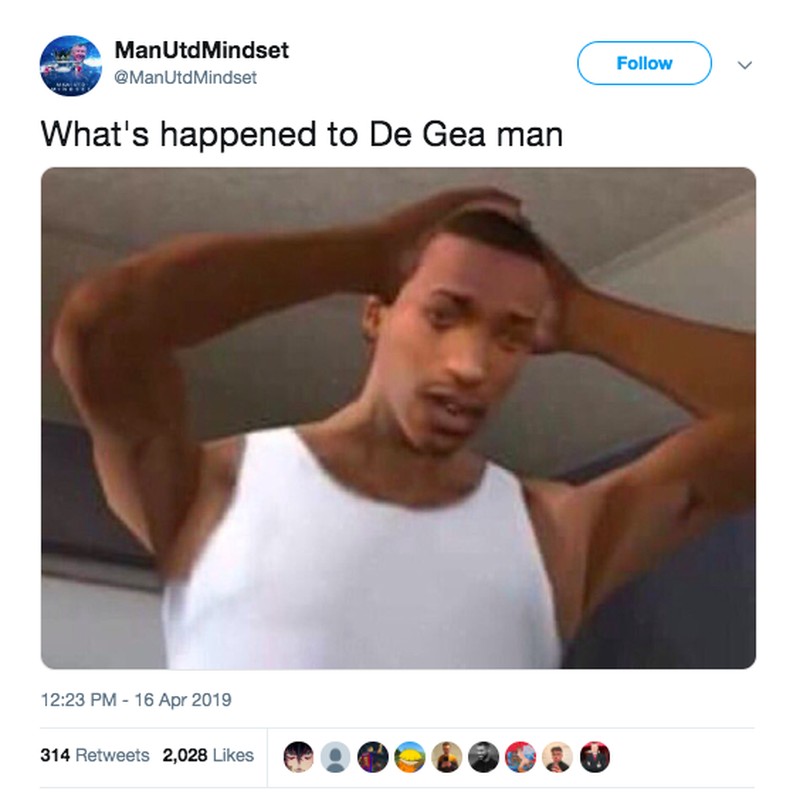Open the anime-face liker avatar
Image resolution: width=800 pixels, height=794 pixels.
point(298,757)
